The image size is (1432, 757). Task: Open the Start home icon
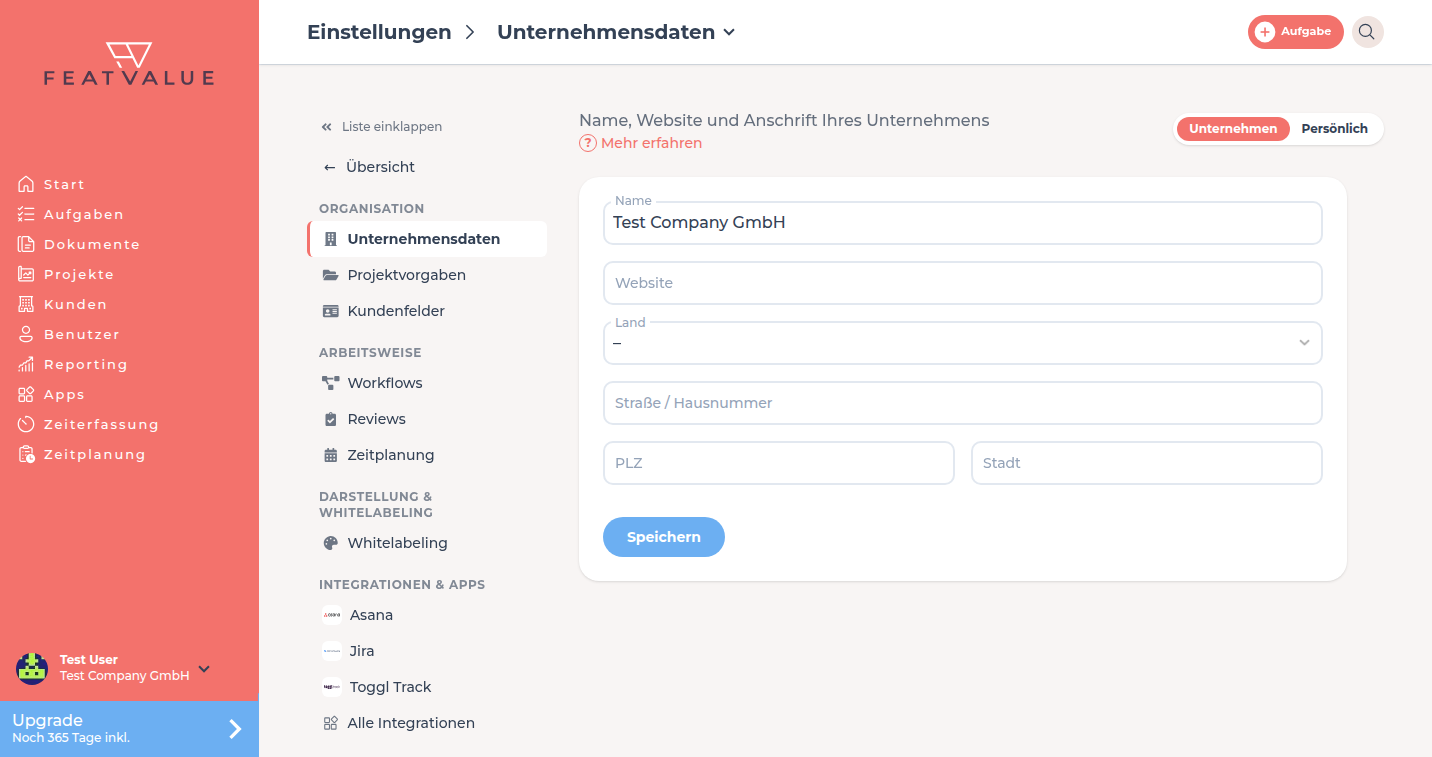pyautogui.click(x=26, y=184)
